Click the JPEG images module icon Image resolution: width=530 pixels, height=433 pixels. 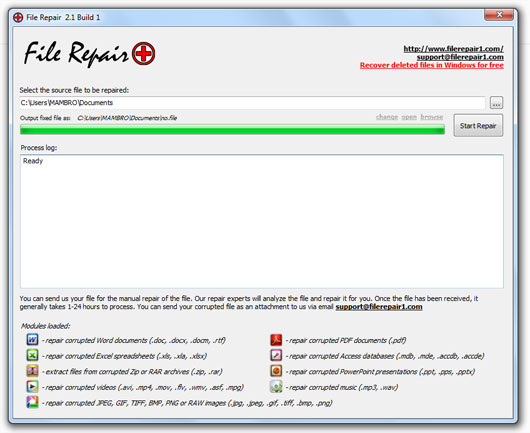click(32, 402)
